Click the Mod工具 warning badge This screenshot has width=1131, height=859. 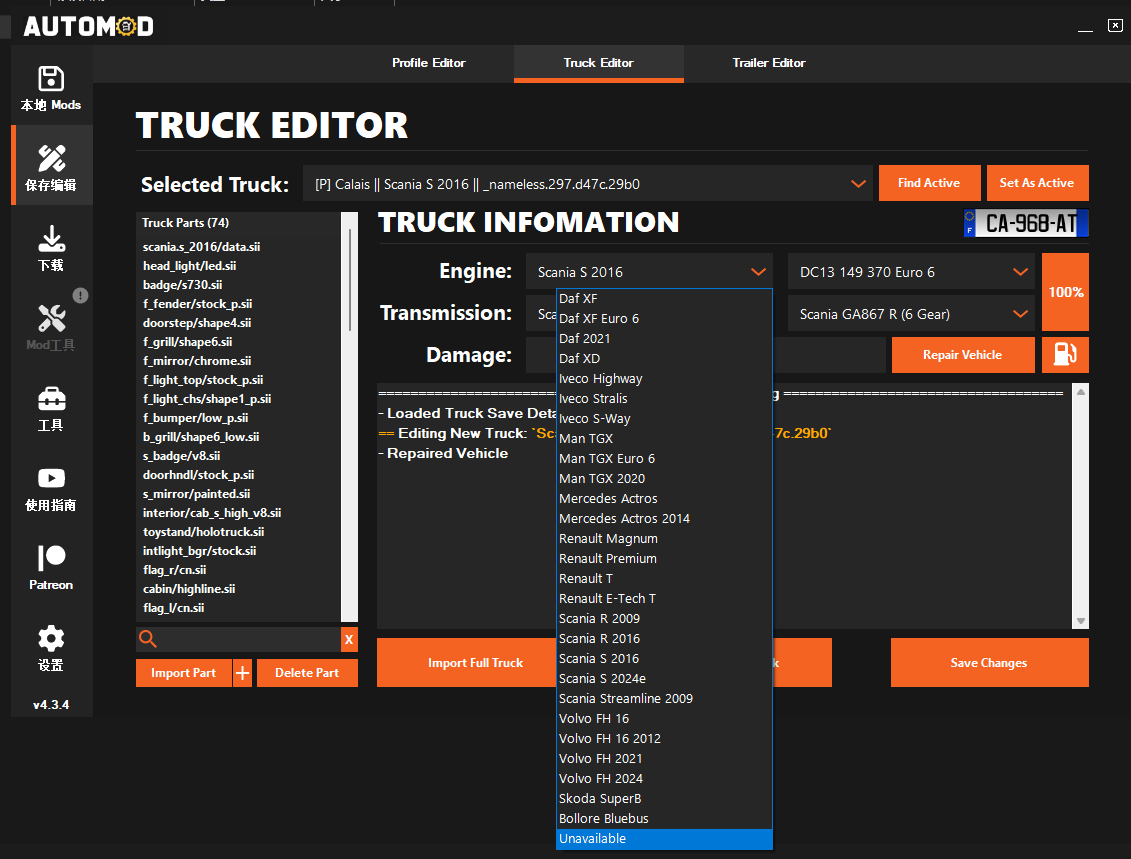click(x=81, y=295)
